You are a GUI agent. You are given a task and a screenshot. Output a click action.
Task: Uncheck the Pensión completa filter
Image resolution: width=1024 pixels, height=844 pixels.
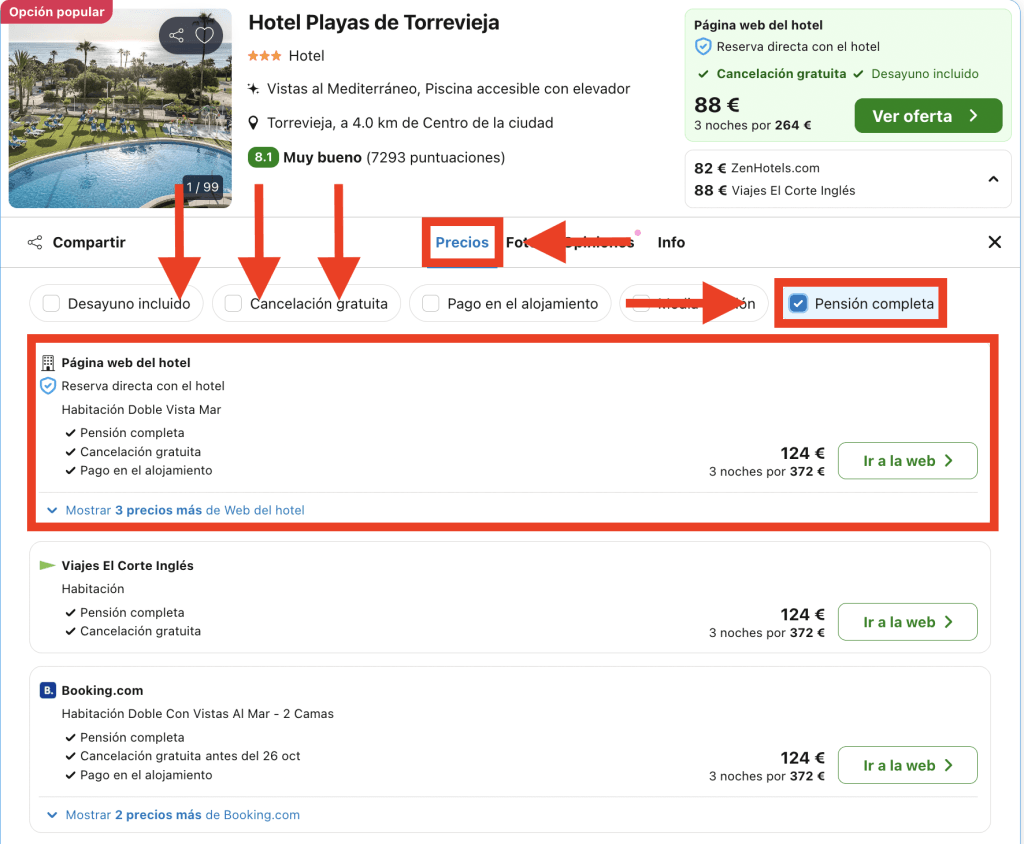[x=798, y=304]
